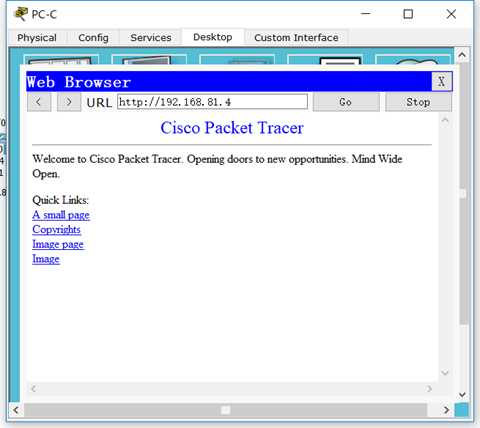
Task: Click the Desktop pane scroll left arrow
Action: pyautogui.click(x=15, y=410)
